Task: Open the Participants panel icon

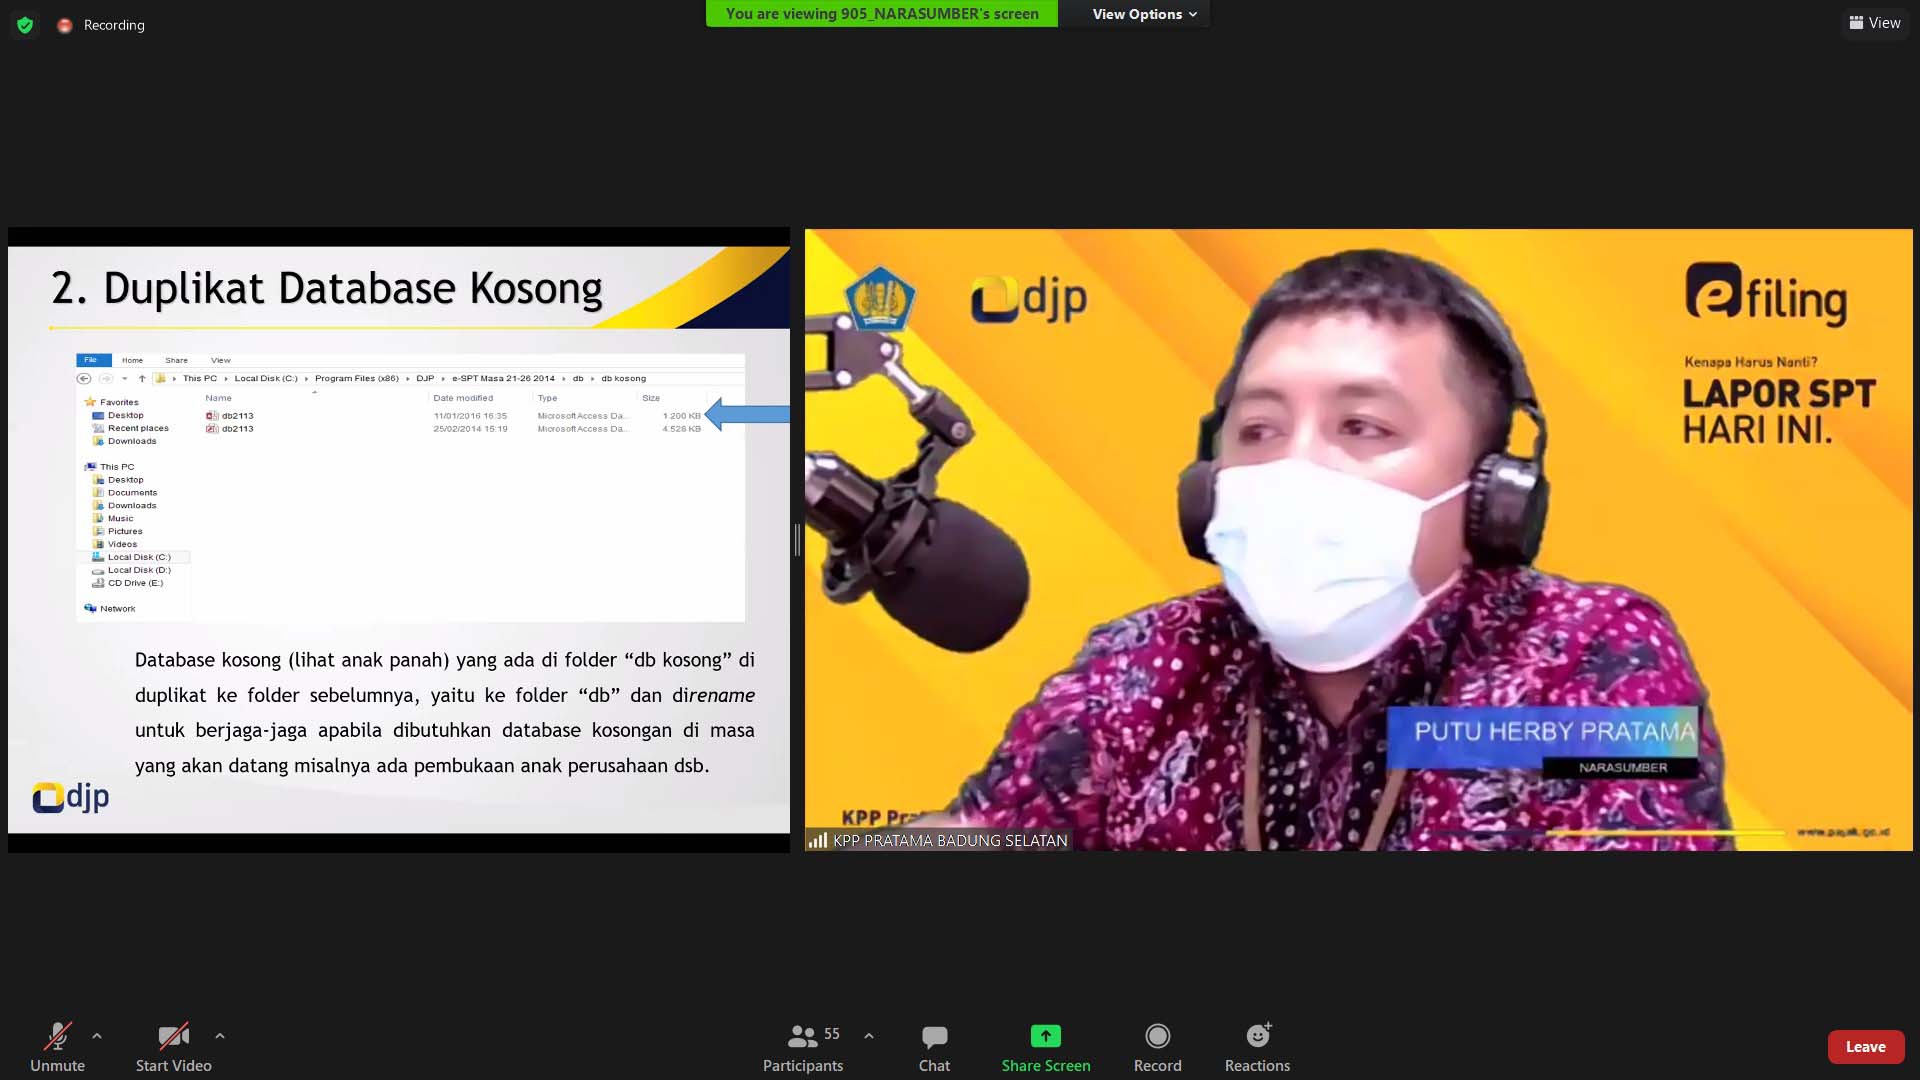Action: tap(802, 1036)
